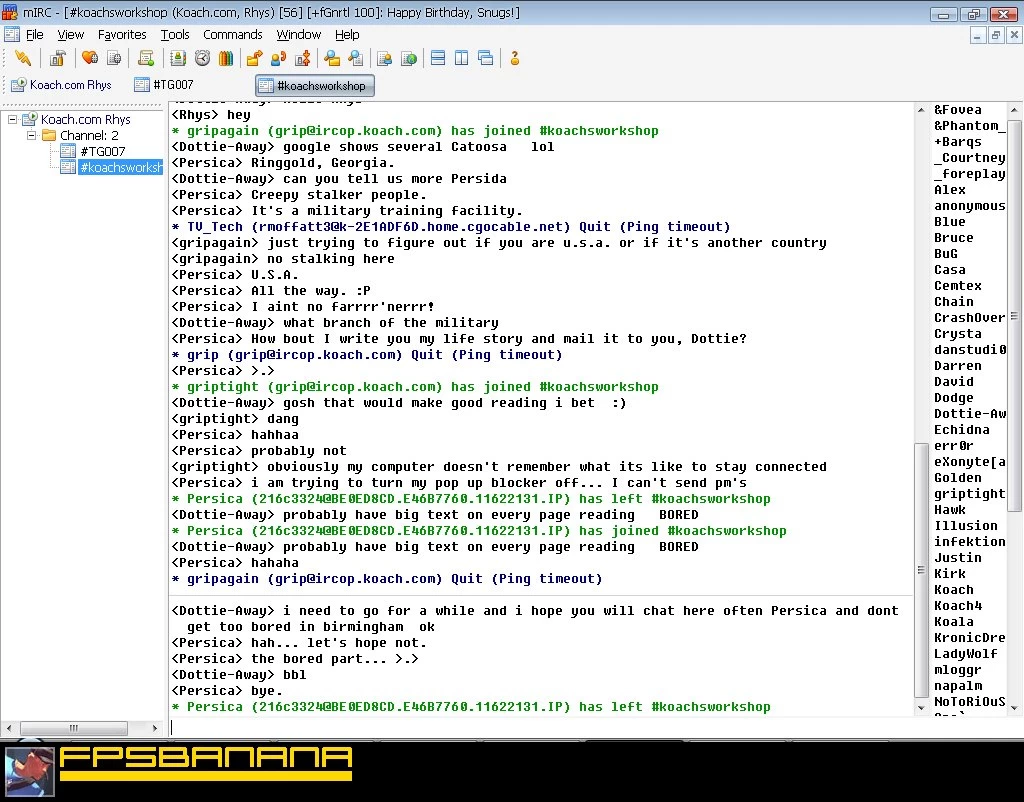
Task: Collapse the Channel: 2 folder node
Action: 31,135
